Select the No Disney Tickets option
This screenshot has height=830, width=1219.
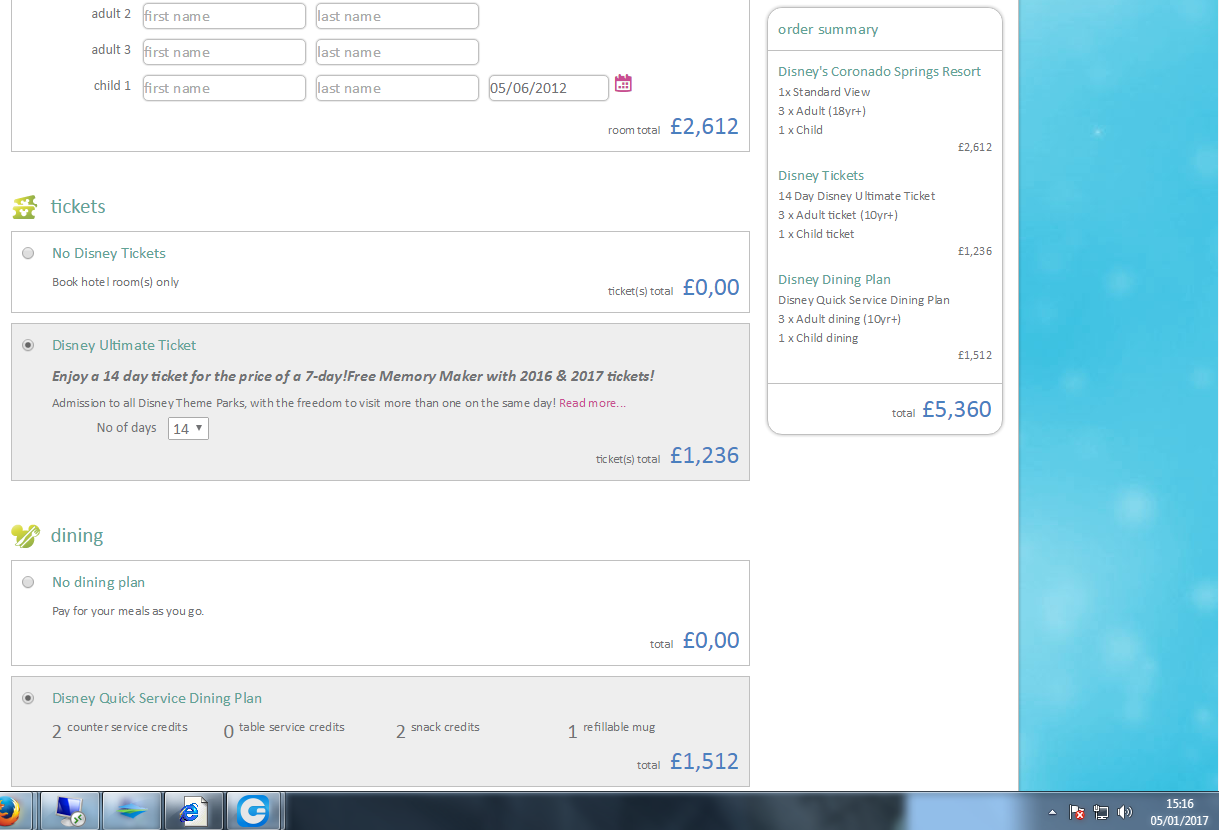click(x=28, y=253)
